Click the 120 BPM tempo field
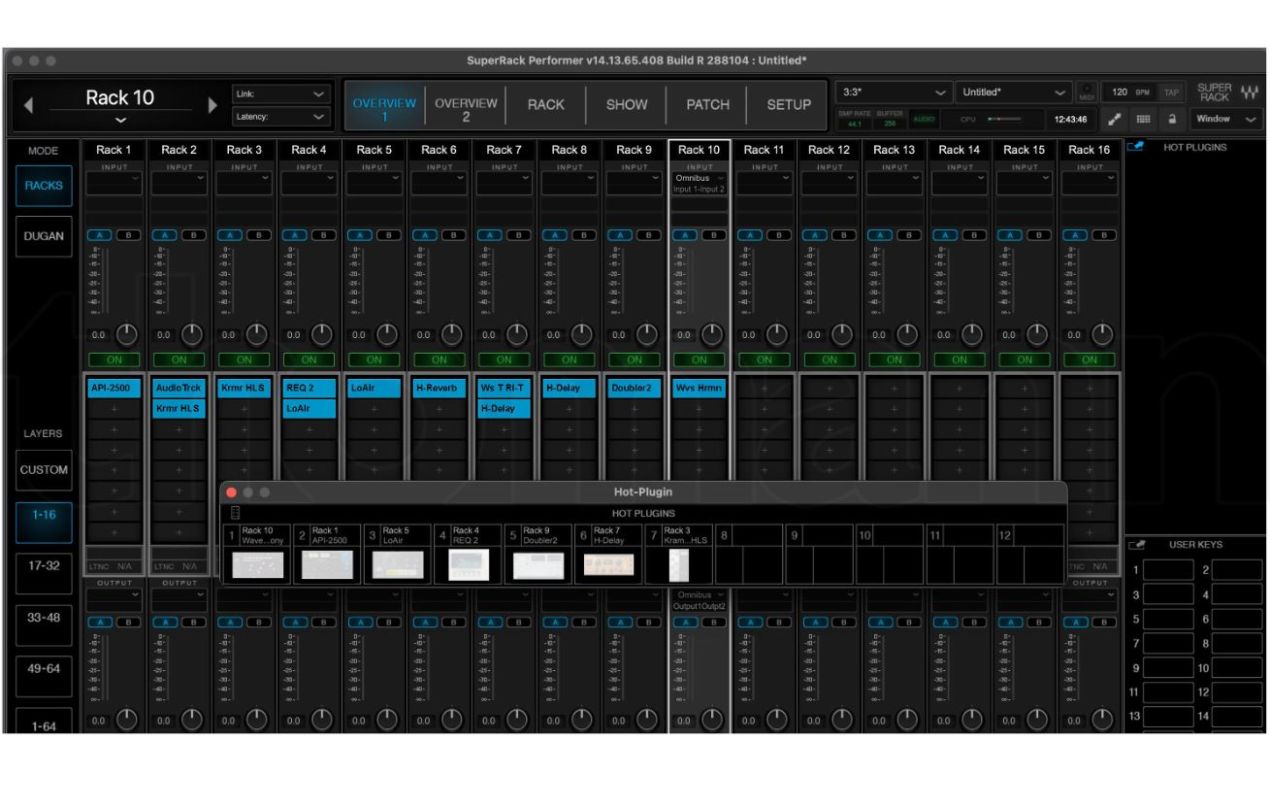Screen dimensions: 1270x785 [x=1132, y=92]
